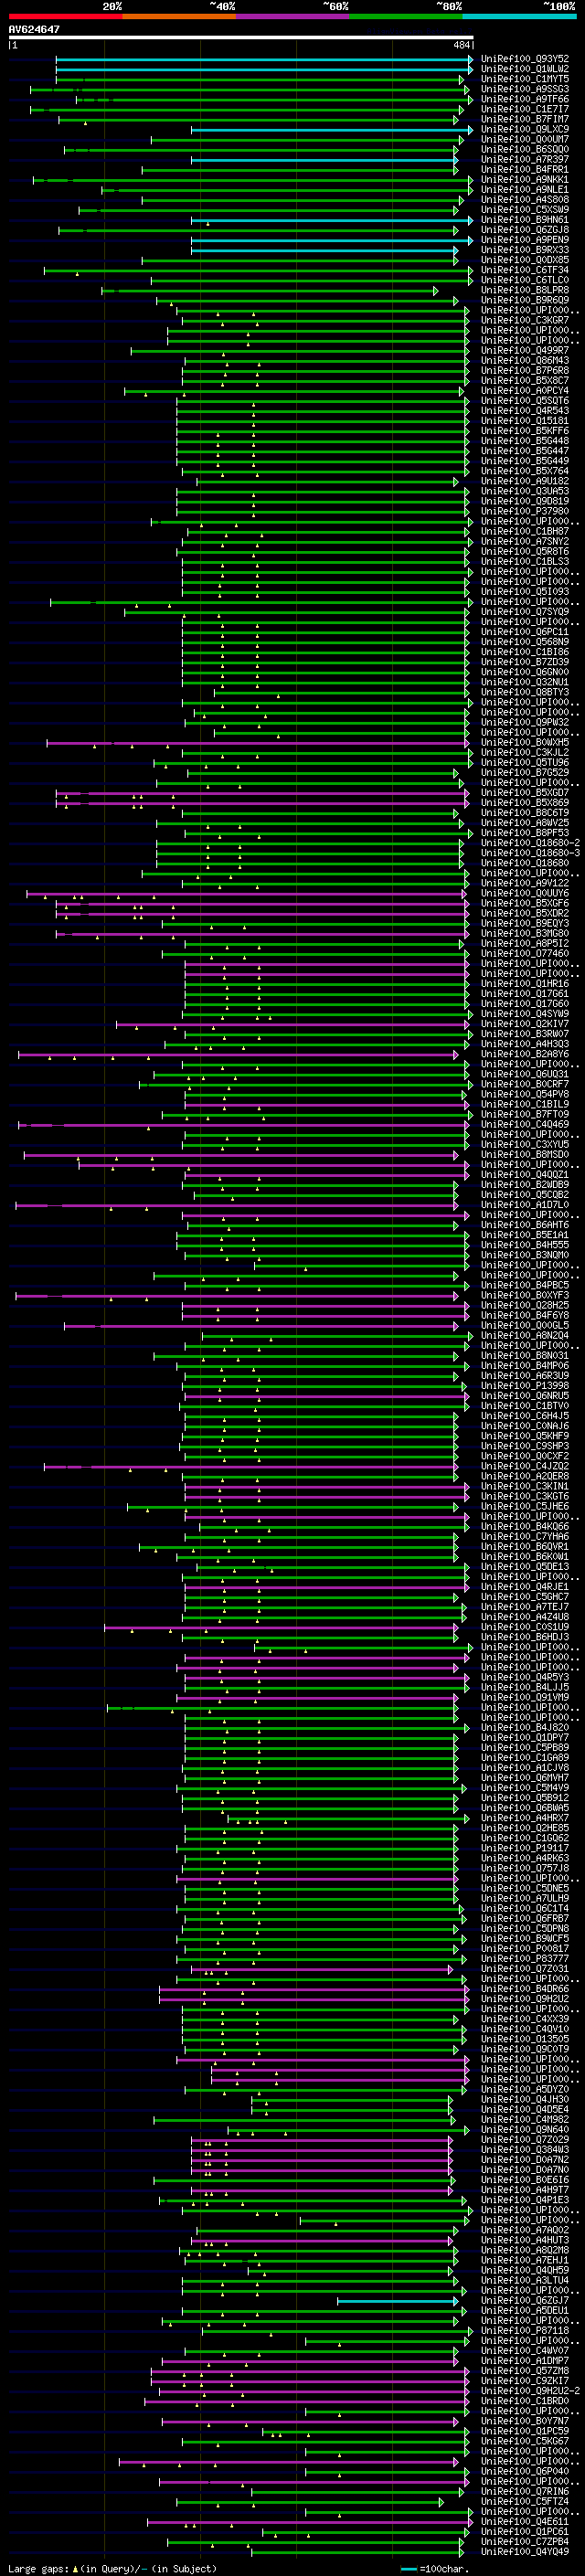The width and height of the screenshot is (585, 2576).
Task: Click UniRef100_C6TF34 text
Action: pyautogui.click(x=525, y=270)
